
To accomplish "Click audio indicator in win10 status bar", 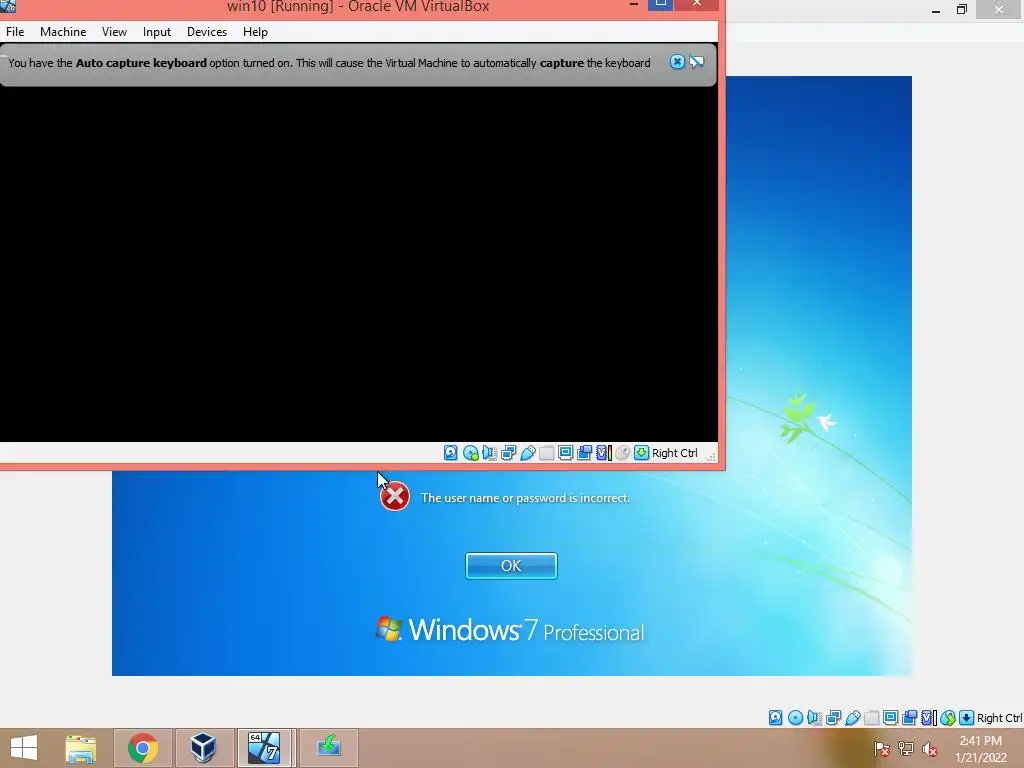I will tap(489, 453).
